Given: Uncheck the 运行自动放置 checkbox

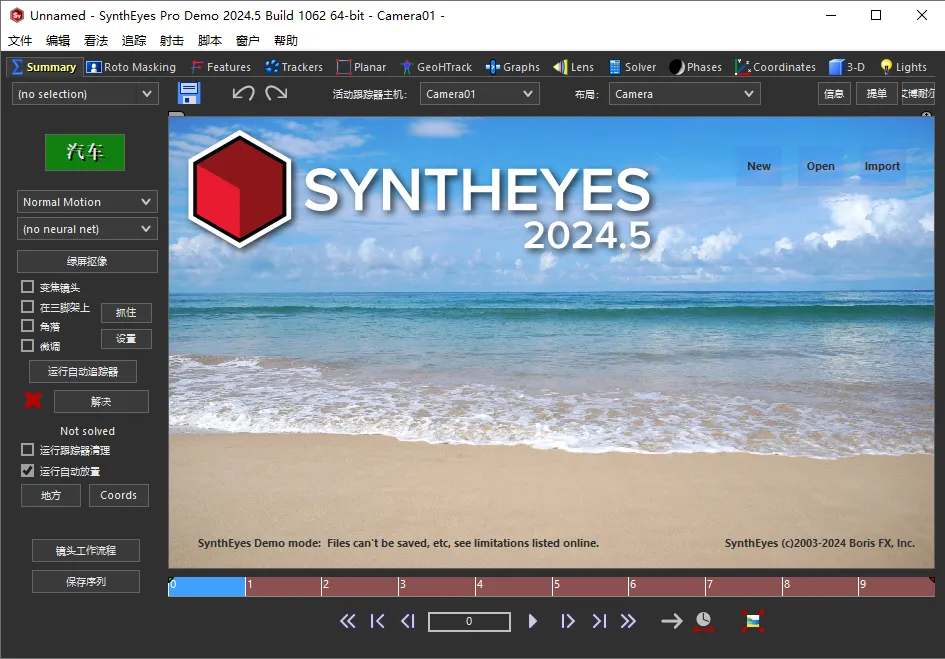Looking at the screenshot, I should (x=28, y=470).
